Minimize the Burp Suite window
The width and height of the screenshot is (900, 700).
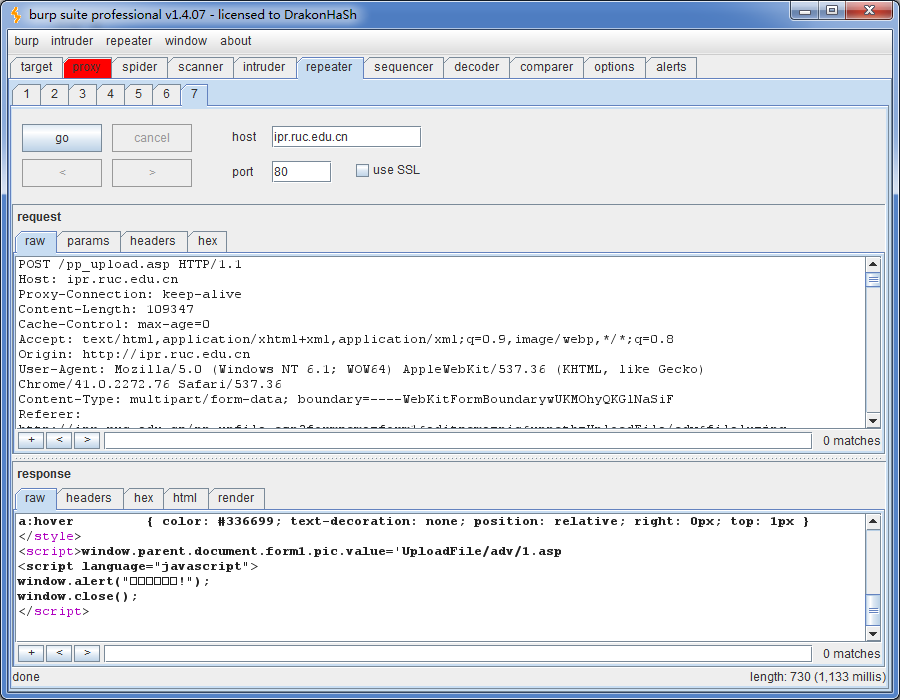coord(805,11)
